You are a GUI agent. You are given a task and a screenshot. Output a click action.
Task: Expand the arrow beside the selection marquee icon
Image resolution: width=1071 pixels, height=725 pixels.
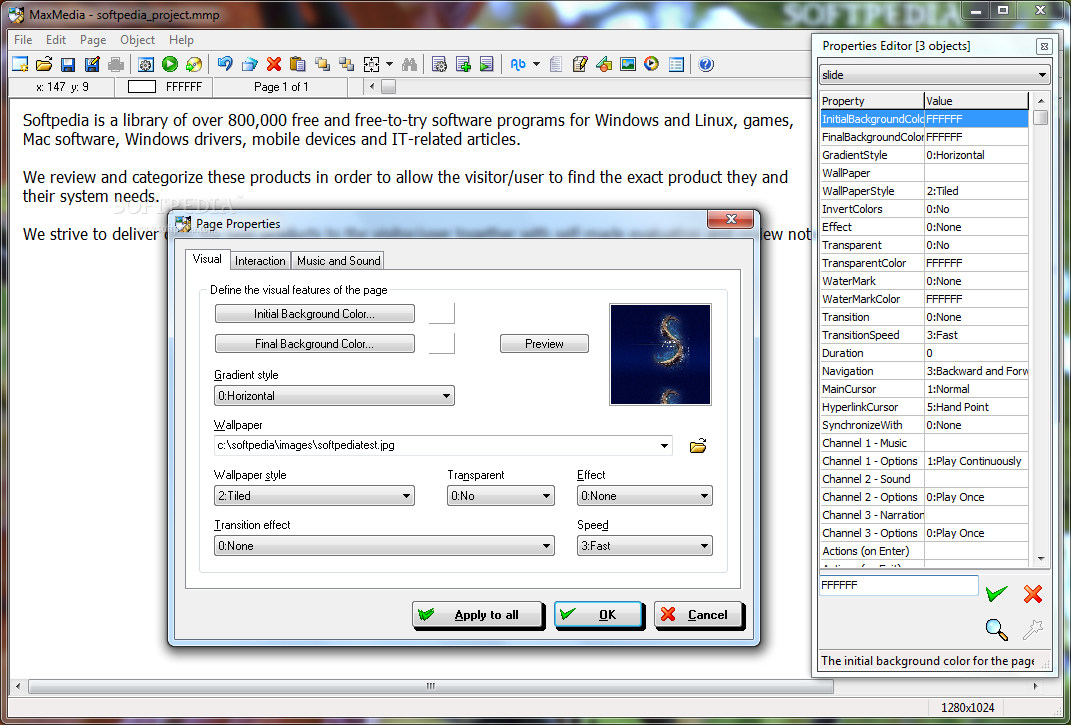click(389, 64)
